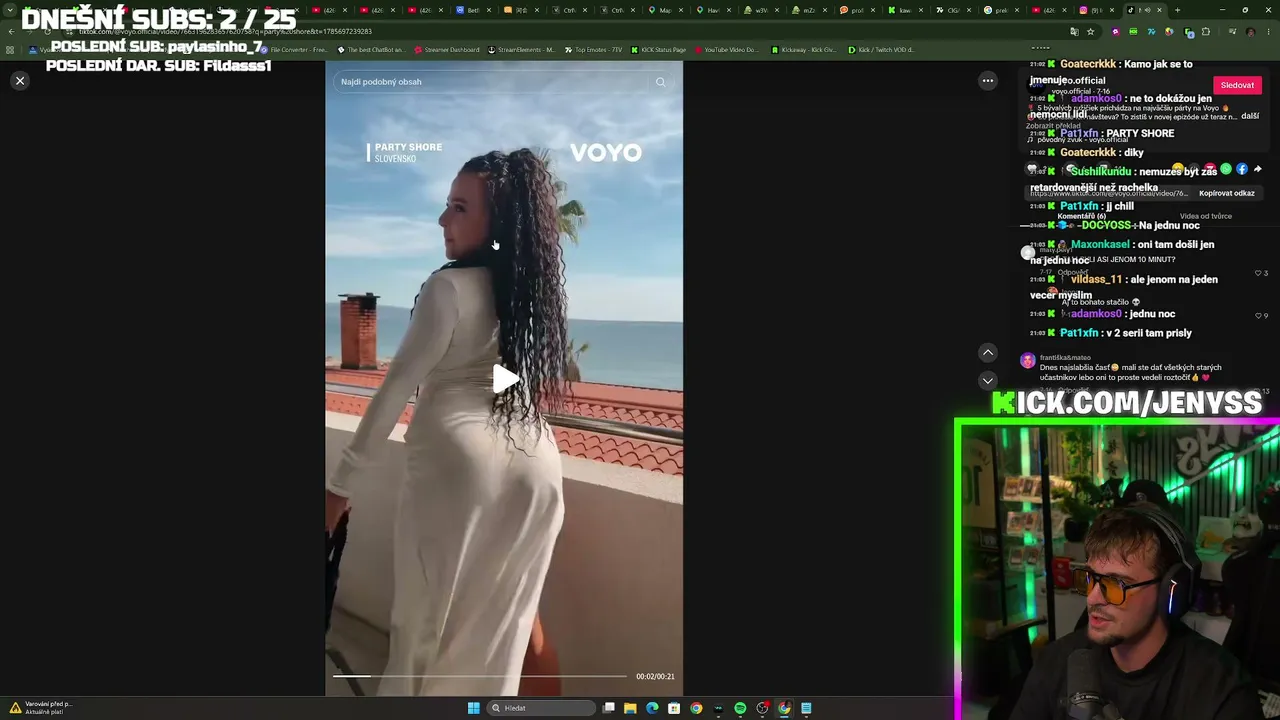Click the magnifier icon in video search
The image size is (1280, 720).
(x=660, y=82)
